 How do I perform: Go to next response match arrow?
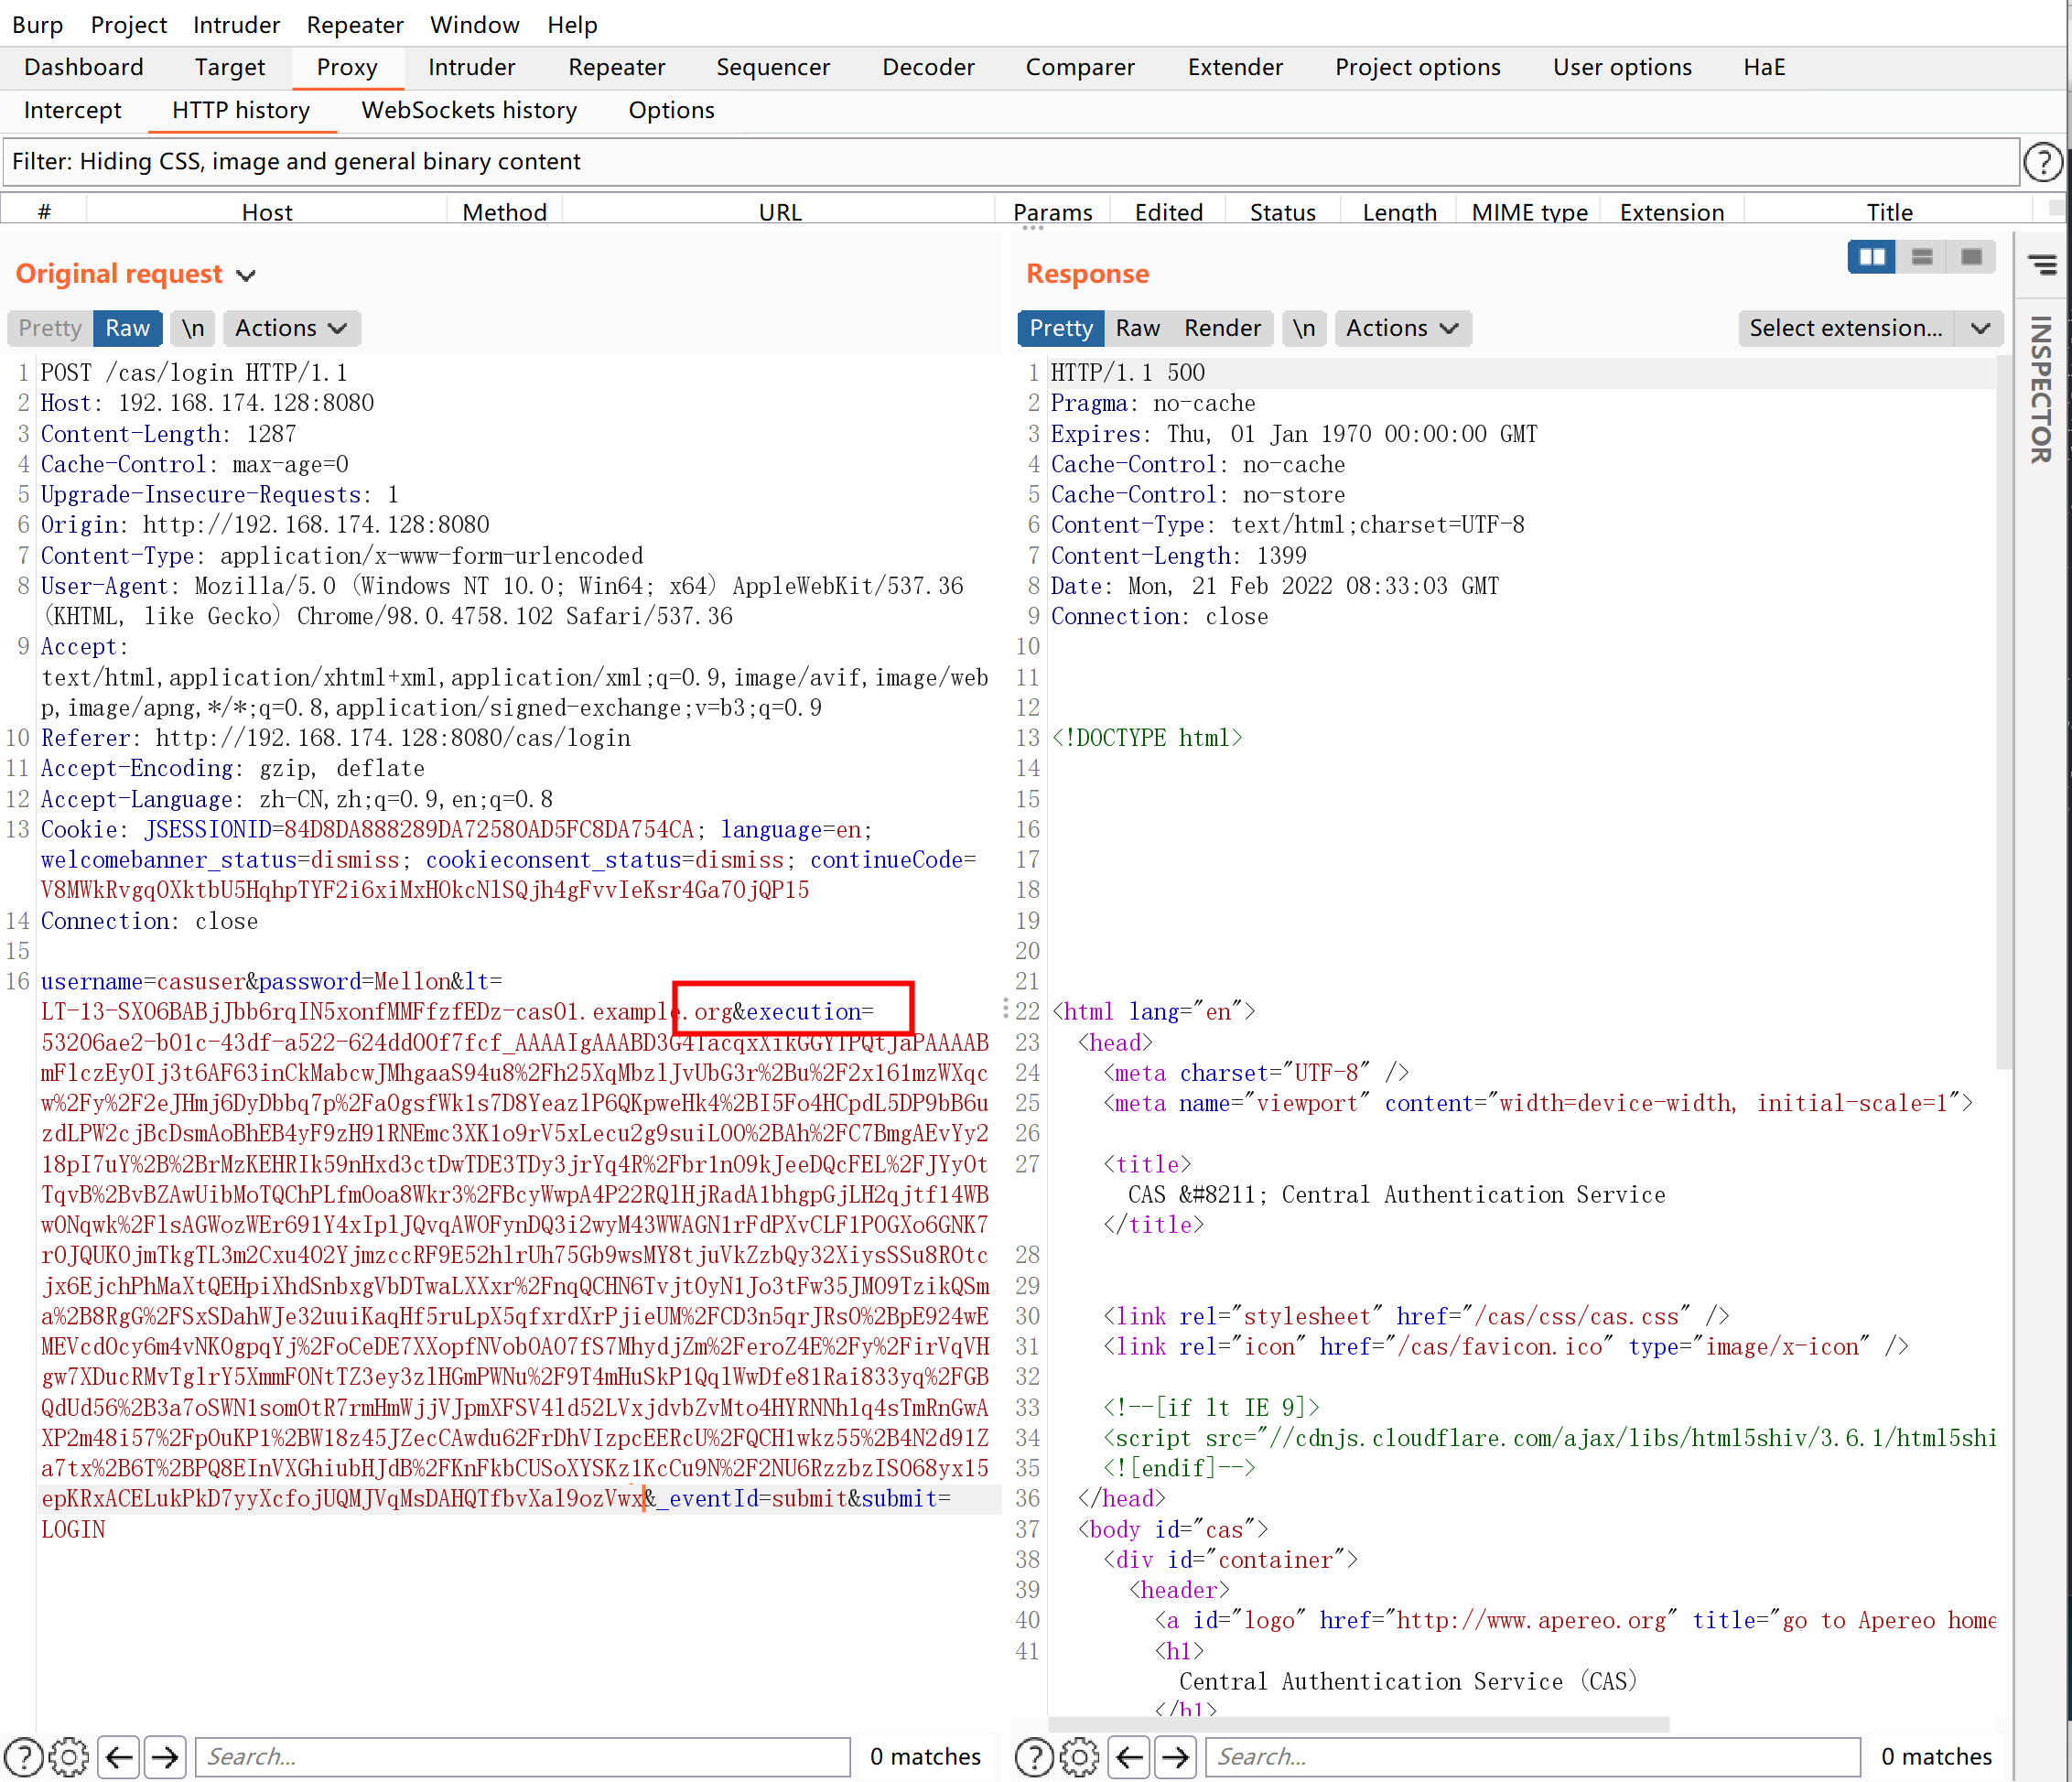[x=1176, y=1757]
